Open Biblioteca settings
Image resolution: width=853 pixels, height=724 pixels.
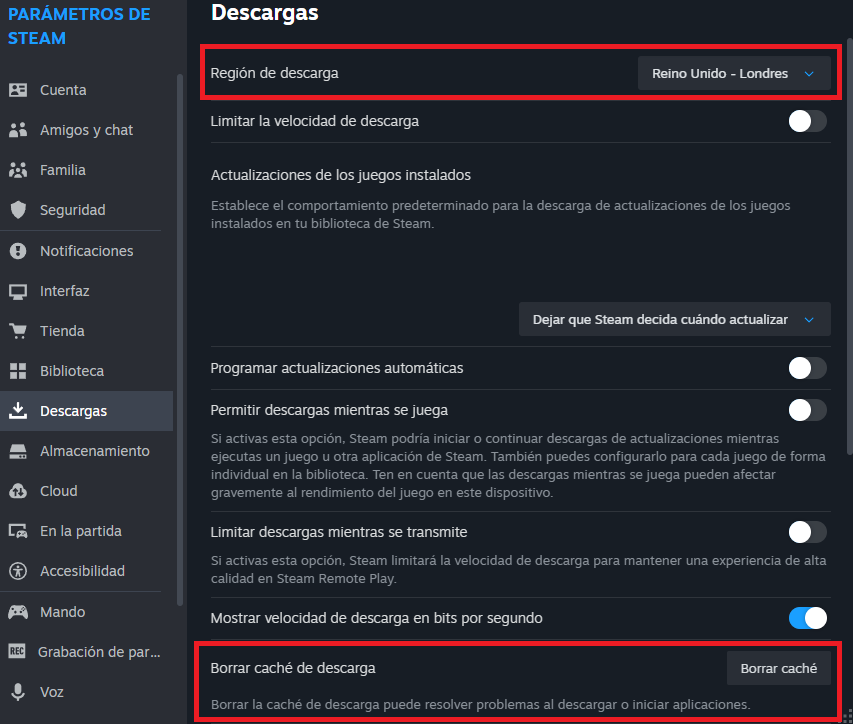(x=86, y=371)
